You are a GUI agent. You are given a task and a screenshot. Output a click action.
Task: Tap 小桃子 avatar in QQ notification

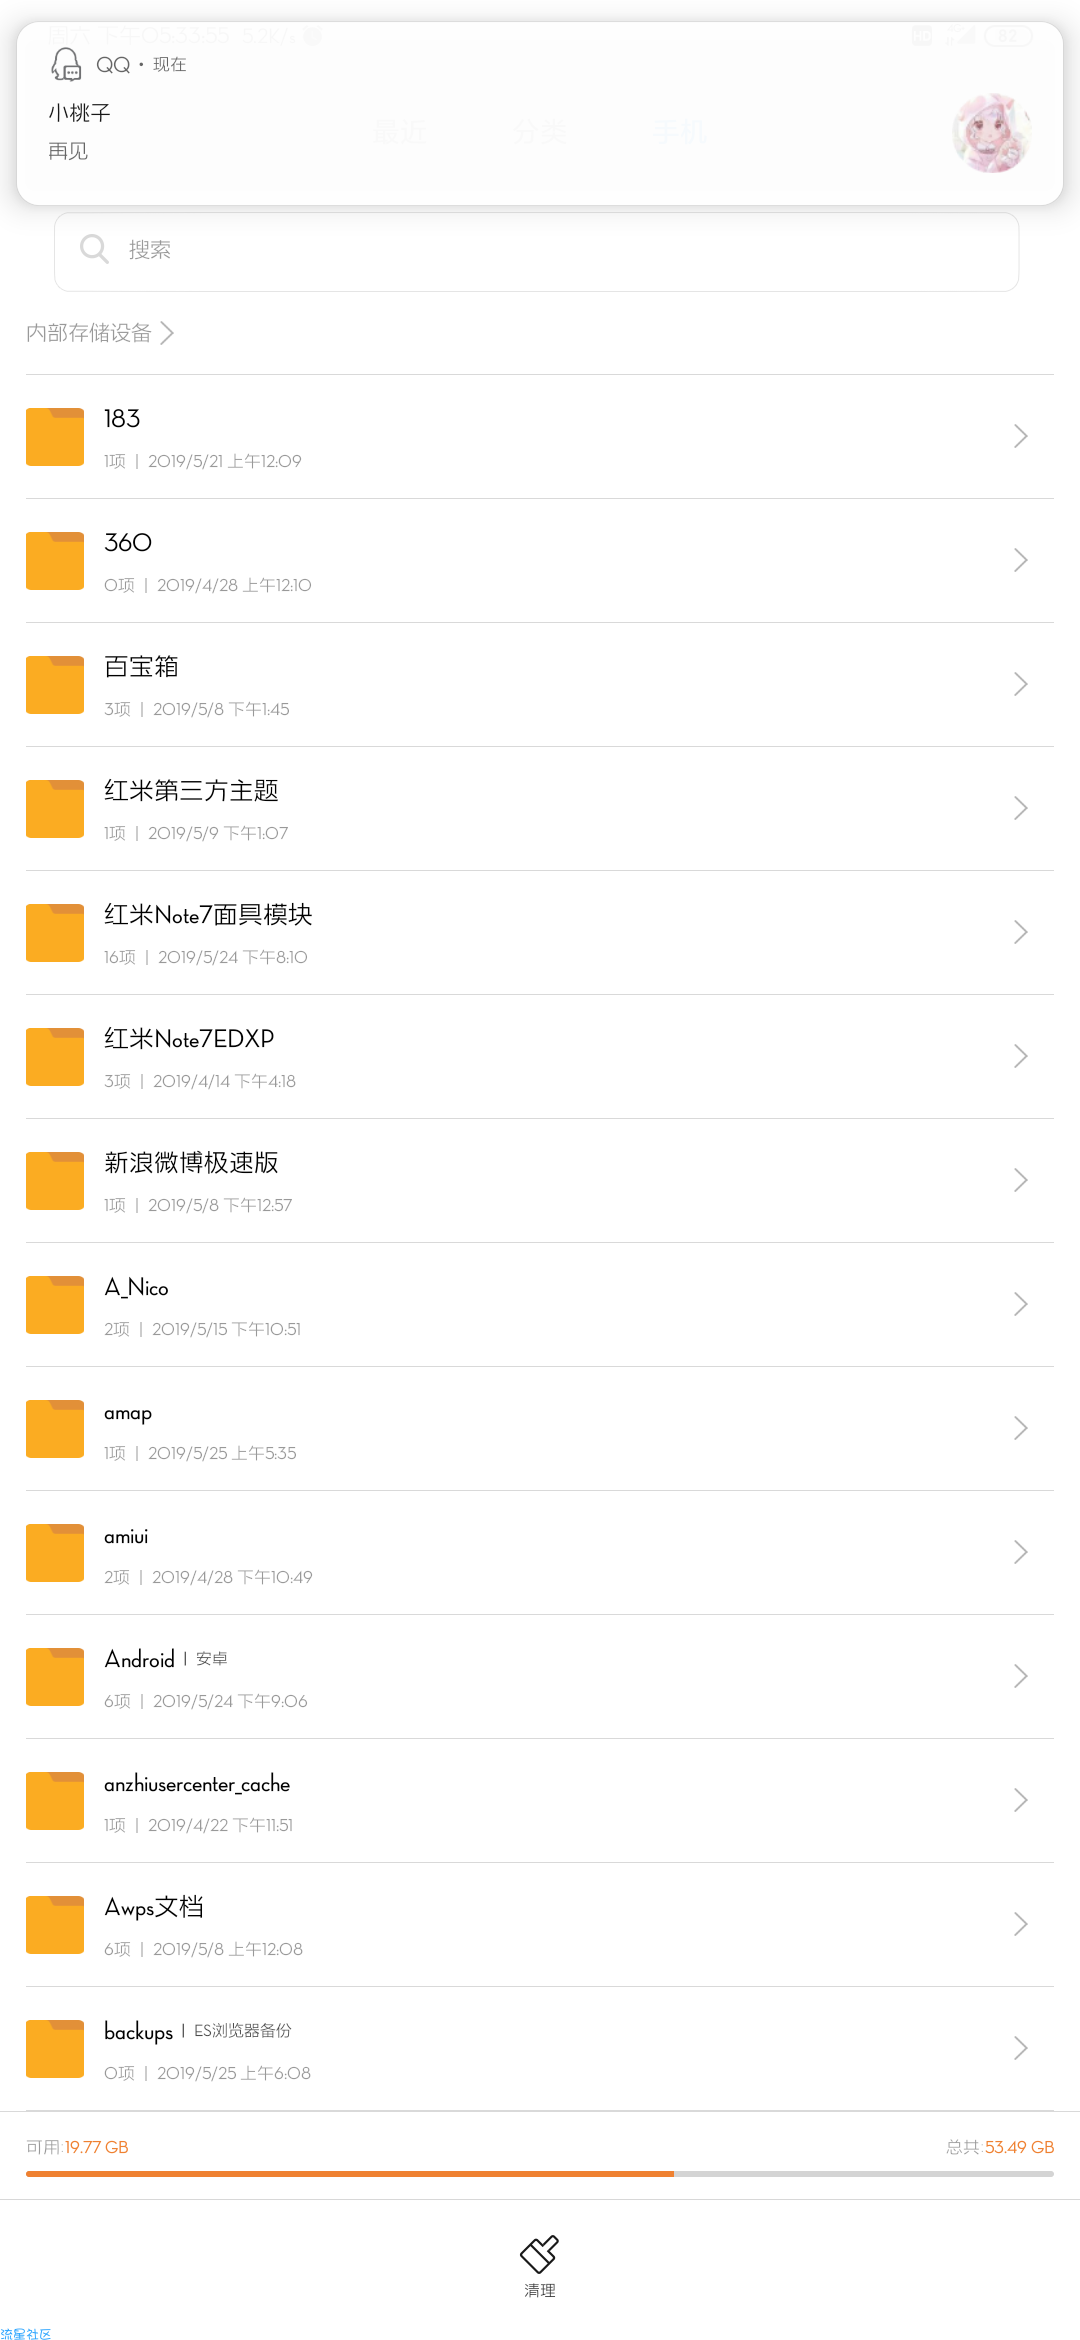(x=992, y=132)
